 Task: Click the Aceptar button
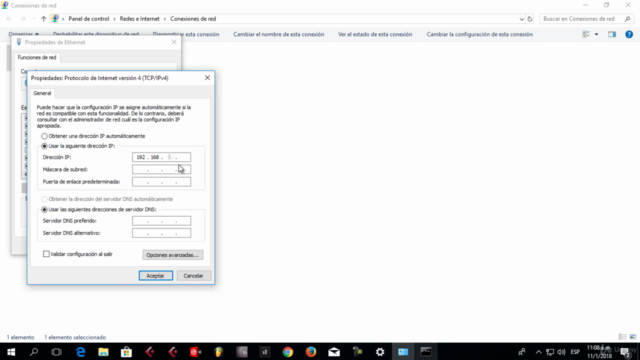156,276
